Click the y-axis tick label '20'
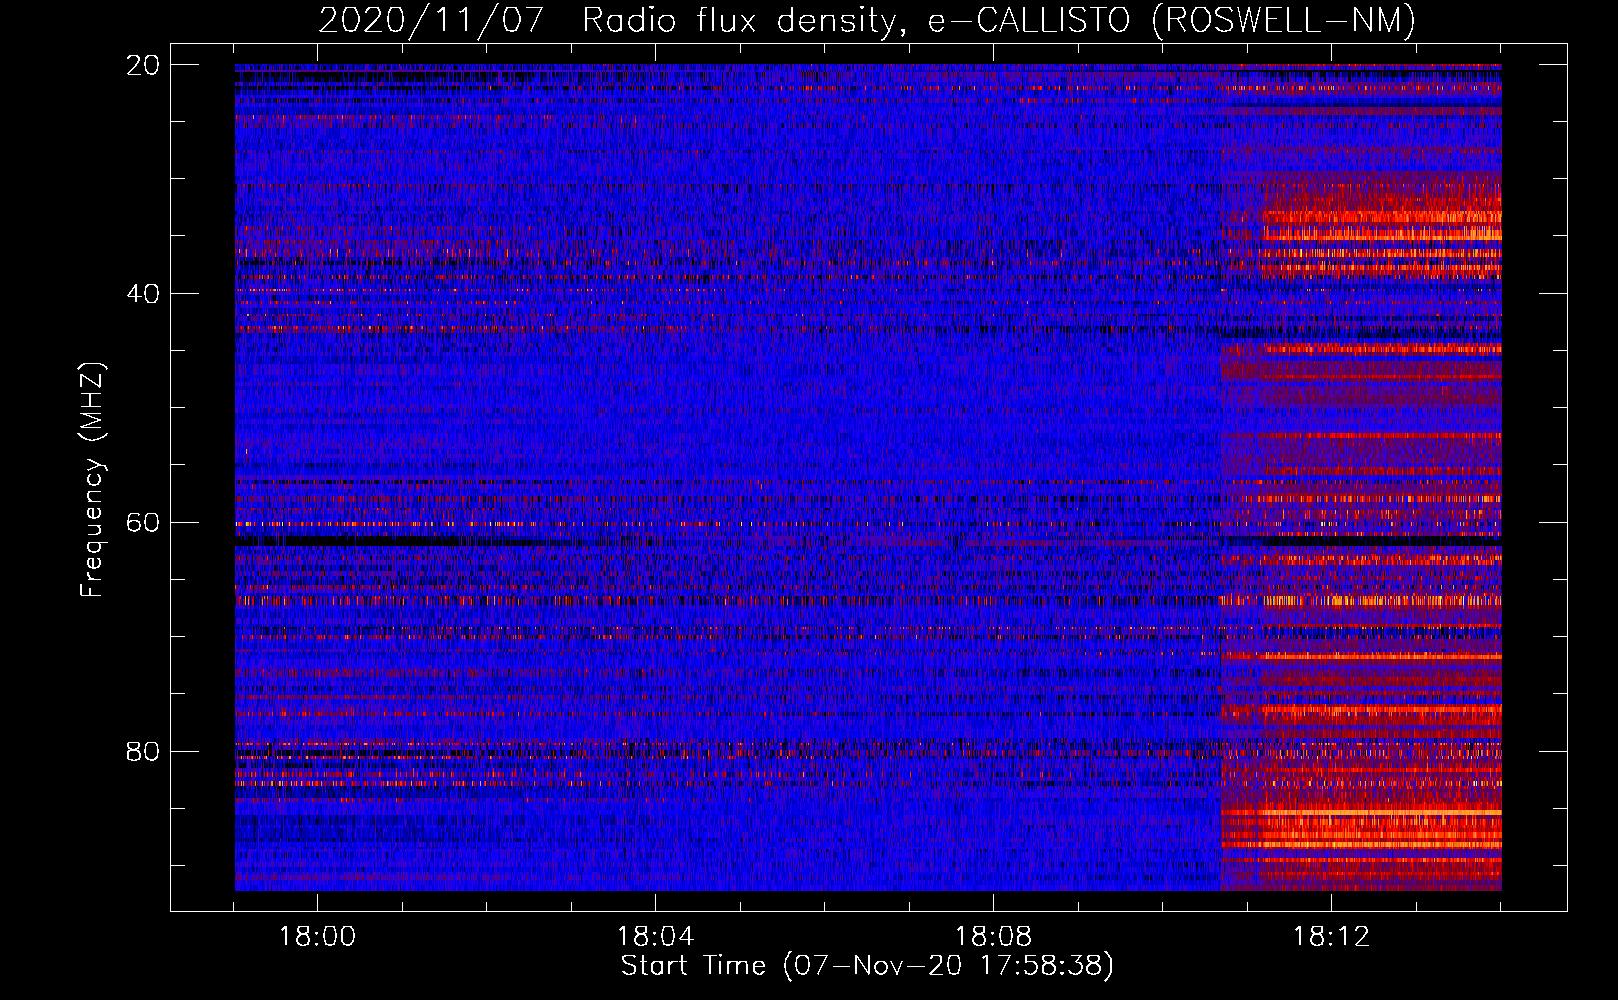This screenshot has width=1618, height=1000. (x=143, y=65)
